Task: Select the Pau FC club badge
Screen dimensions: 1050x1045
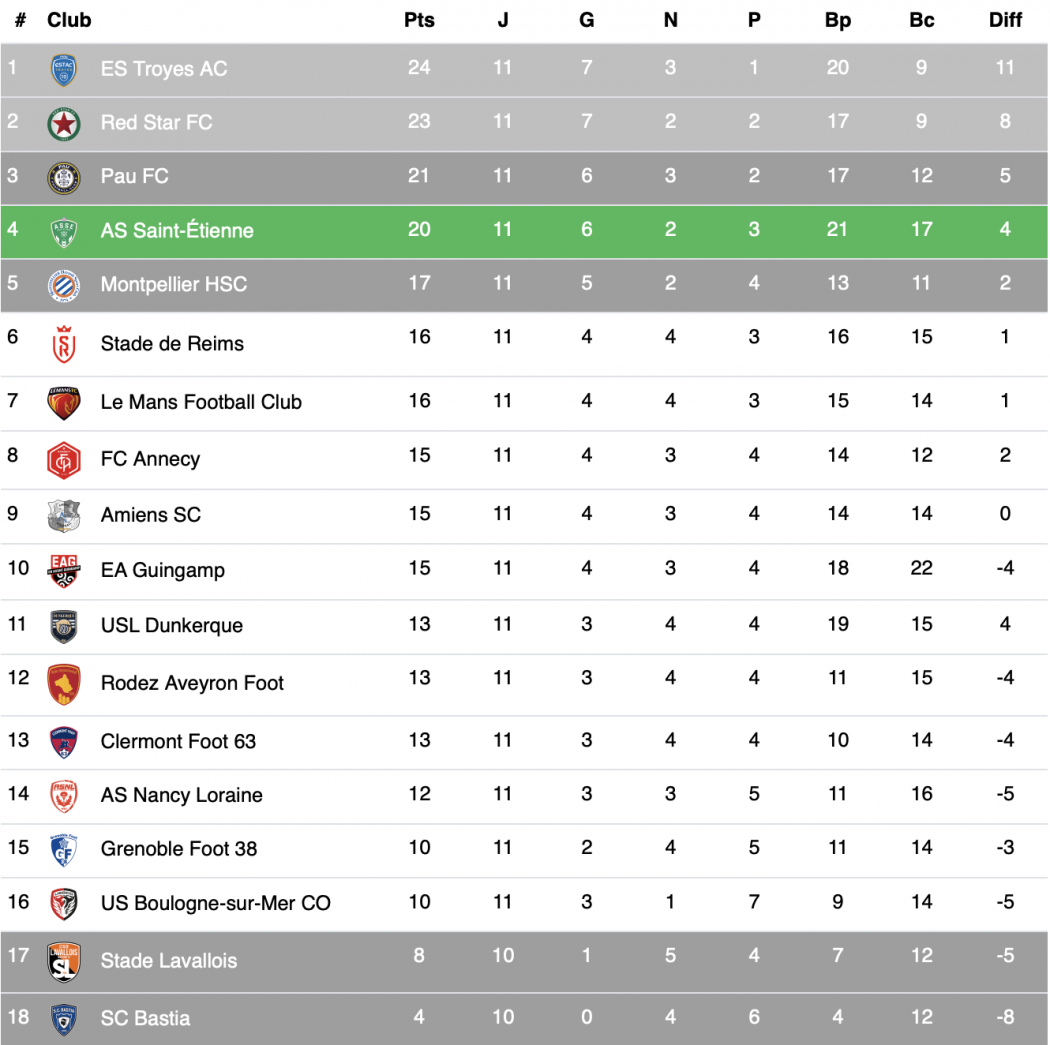Action: point(64,177)
